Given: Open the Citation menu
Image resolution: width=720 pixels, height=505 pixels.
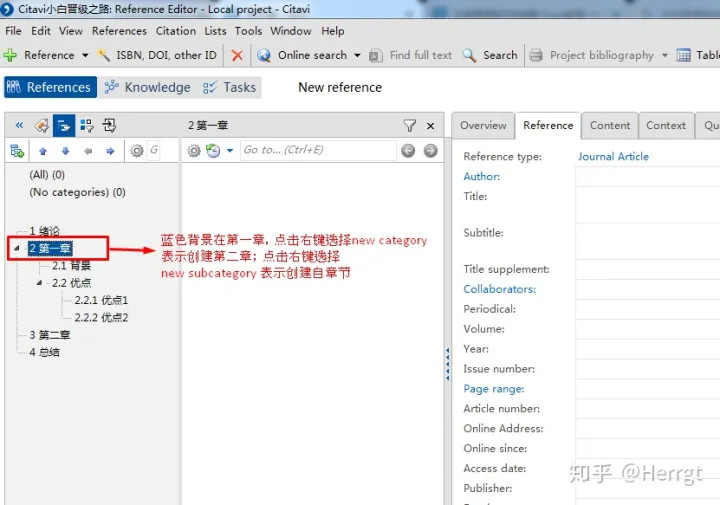Looking at the screenshot, I should point(176,31).
